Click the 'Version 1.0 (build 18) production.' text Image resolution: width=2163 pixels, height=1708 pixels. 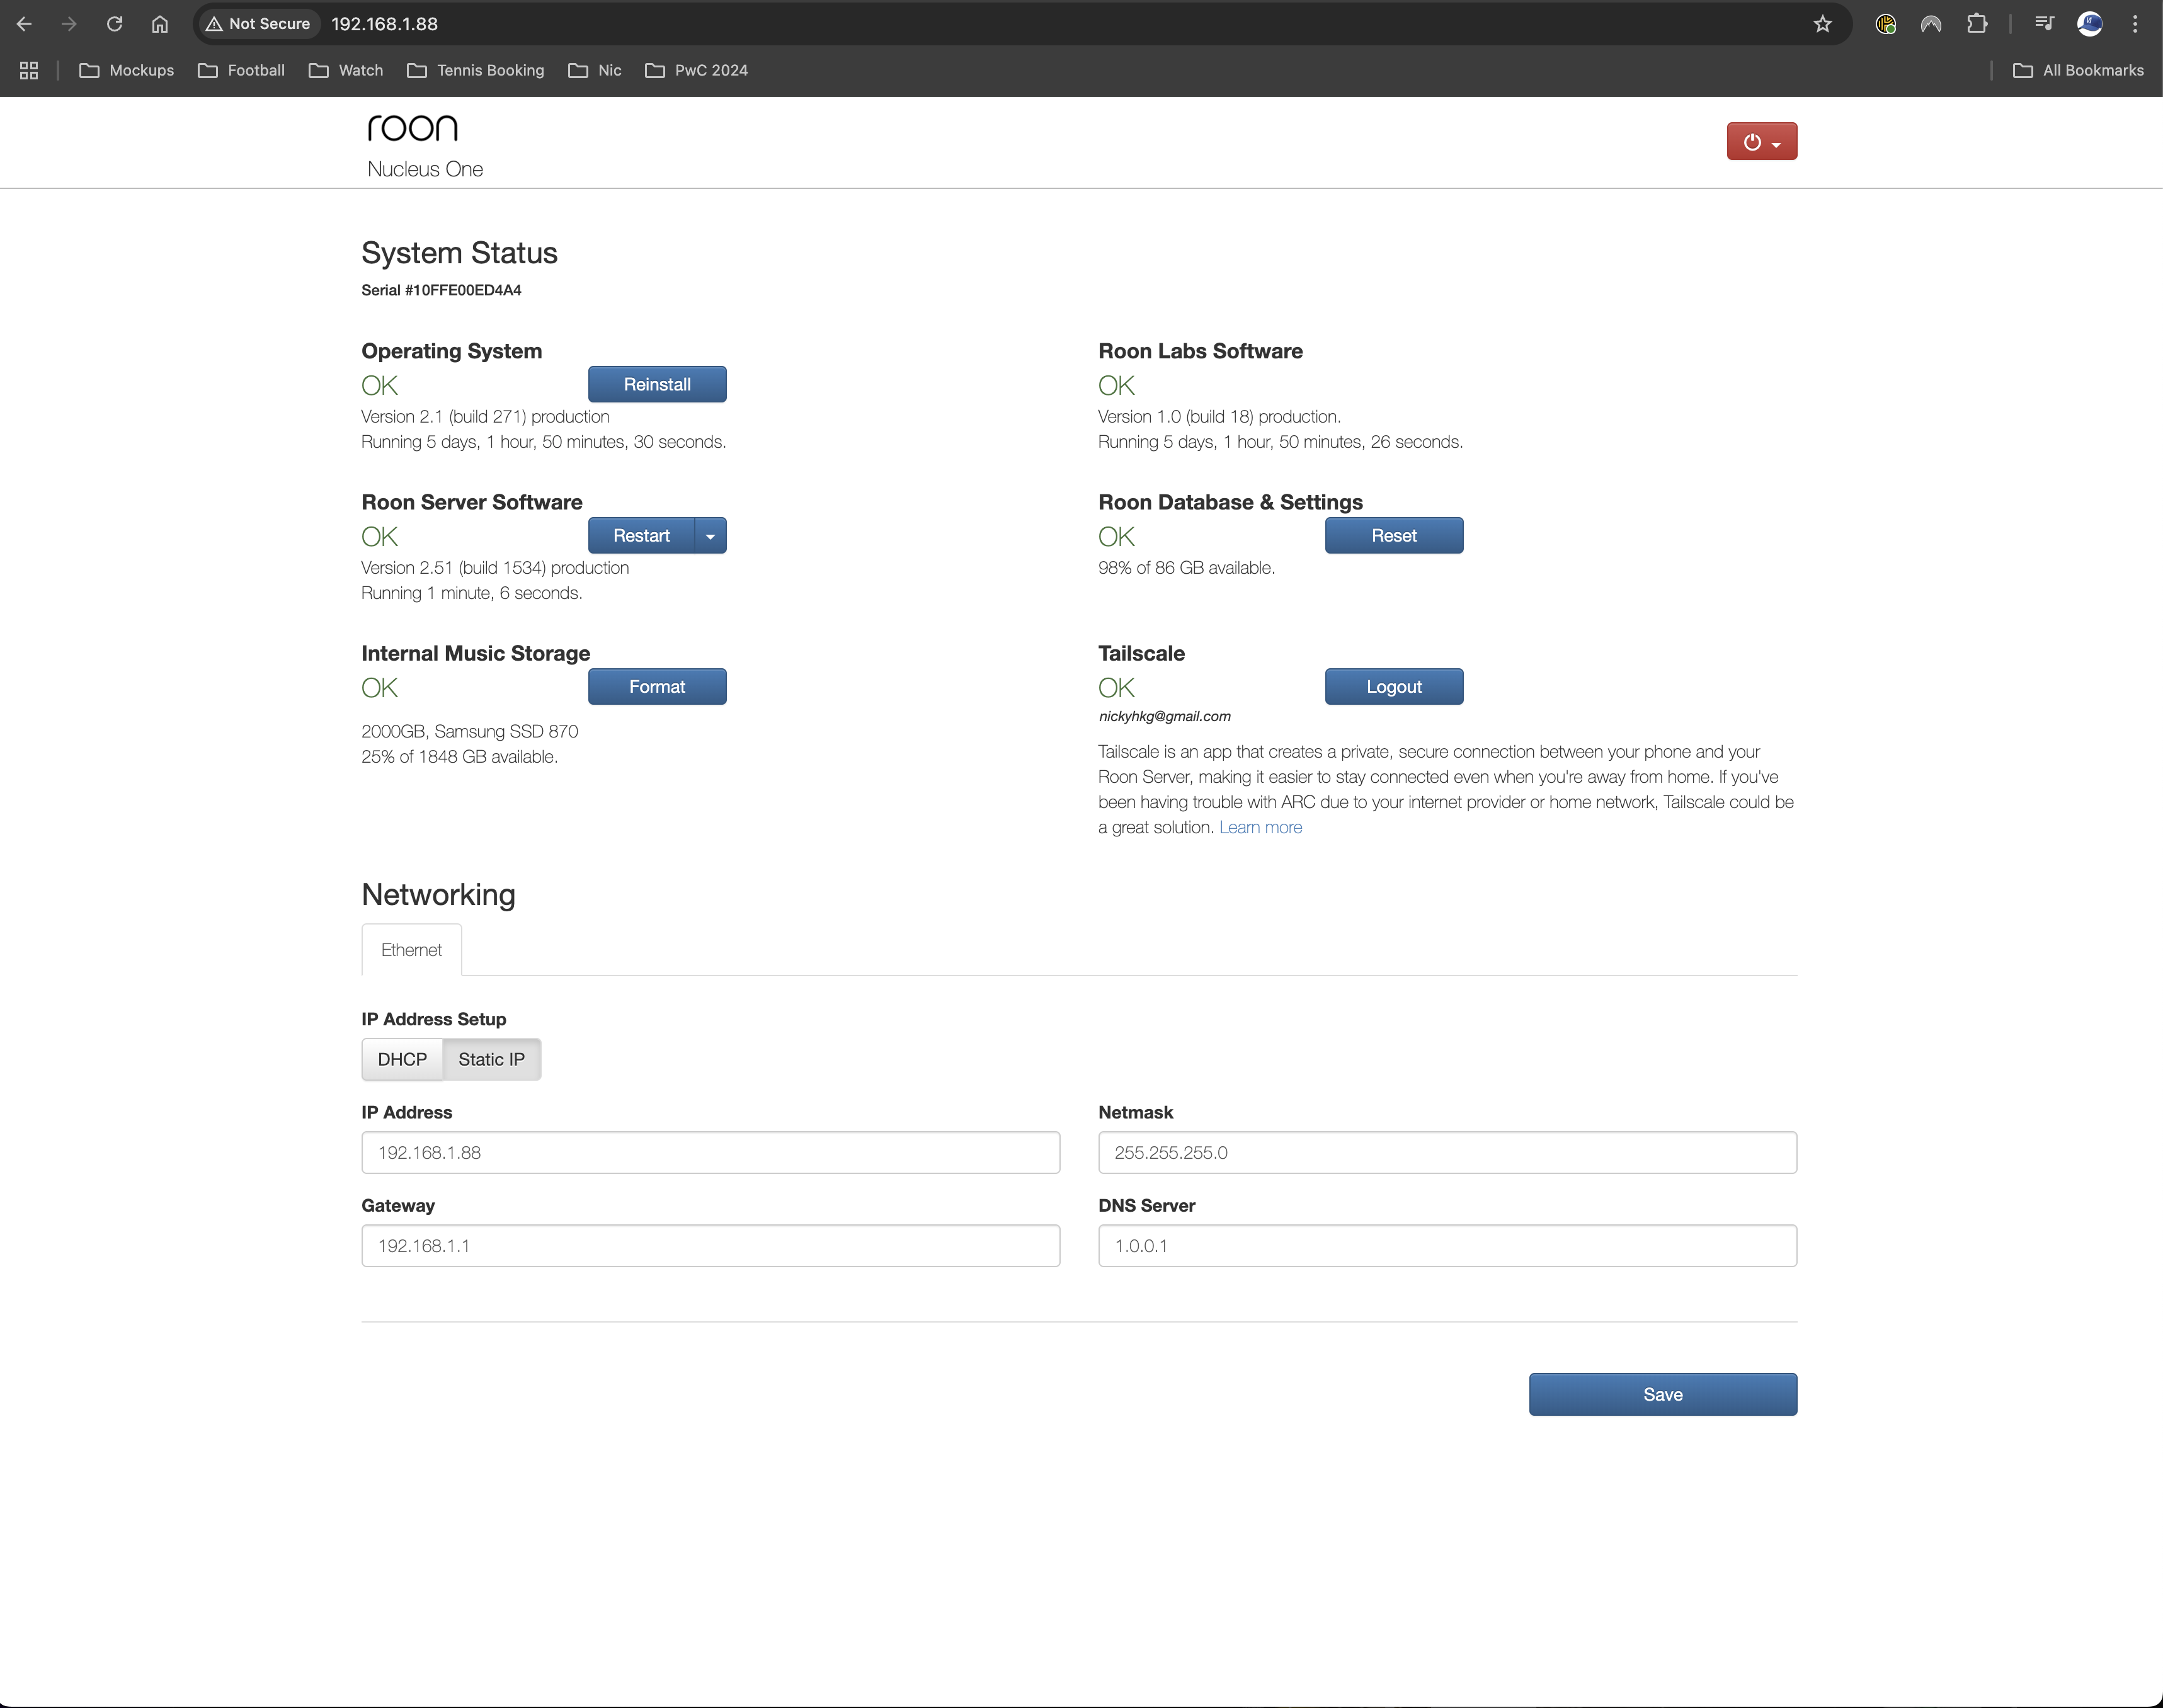pyautogui.click(x=1220, y=417)
